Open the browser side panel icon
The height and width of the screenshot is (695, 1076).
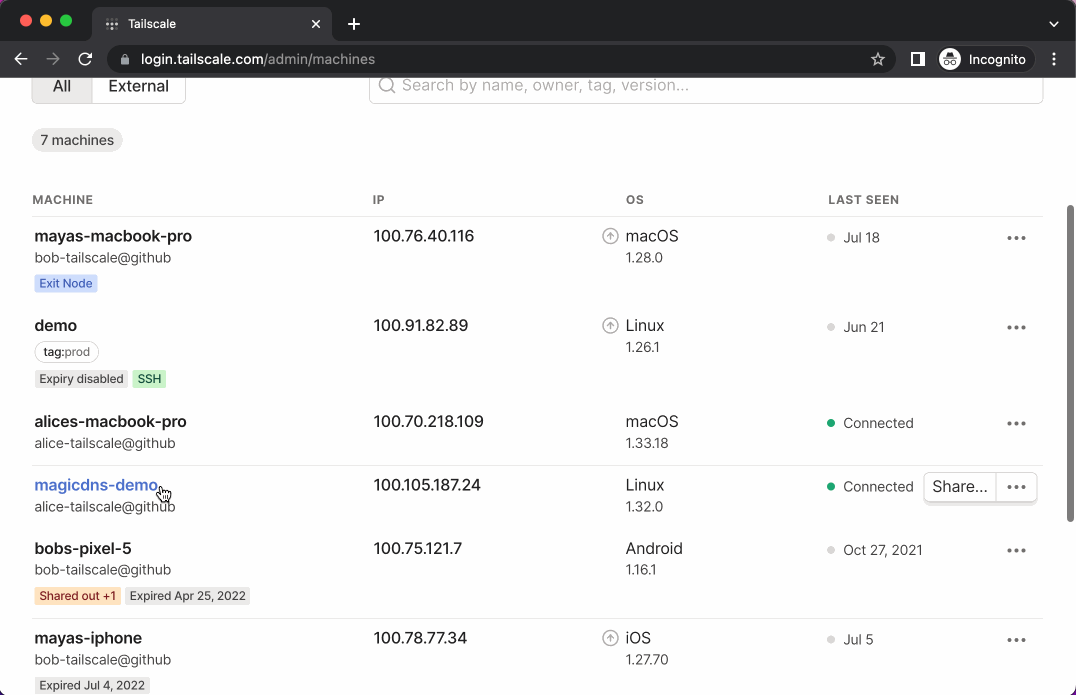coord(917,59)
